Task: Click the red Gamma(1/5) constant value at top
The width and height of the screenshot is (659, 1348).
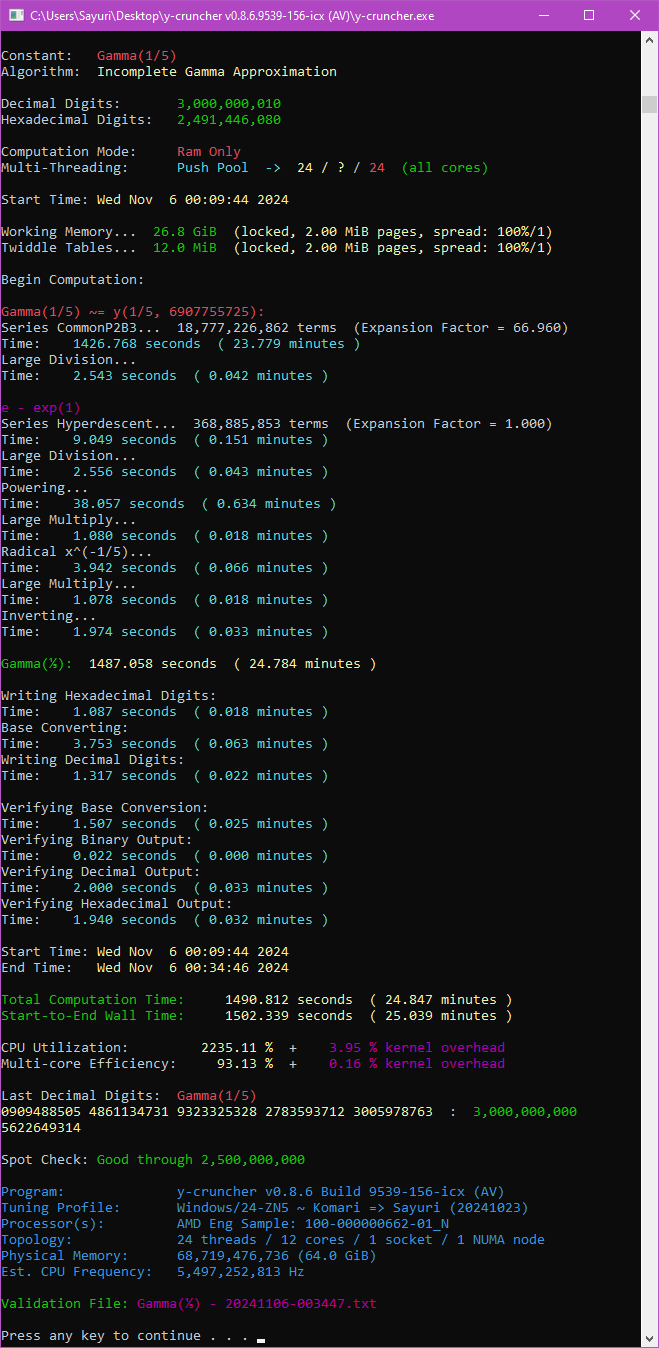Action: coord(137,56)
